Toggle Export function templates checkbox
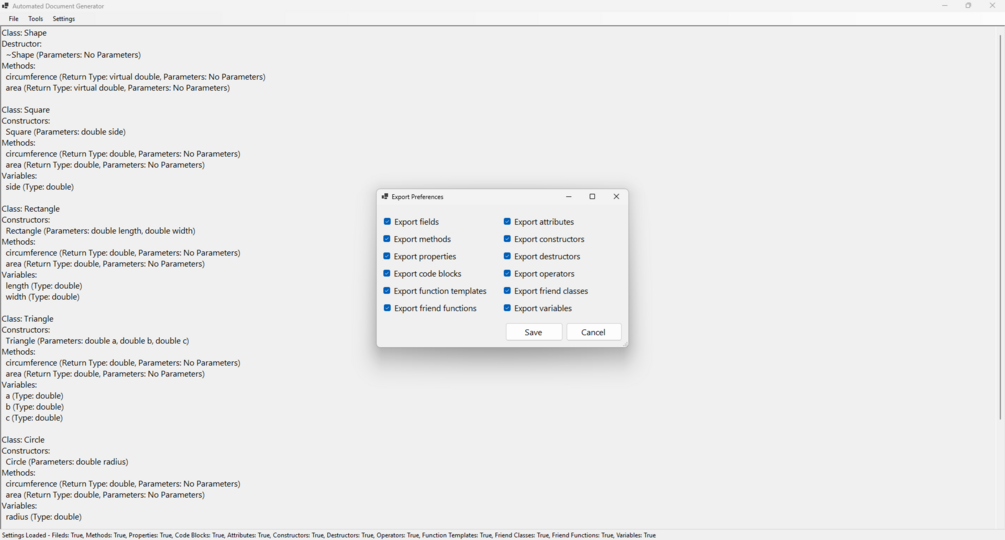Screen dimensions: 1005x540 pos(387,291)
